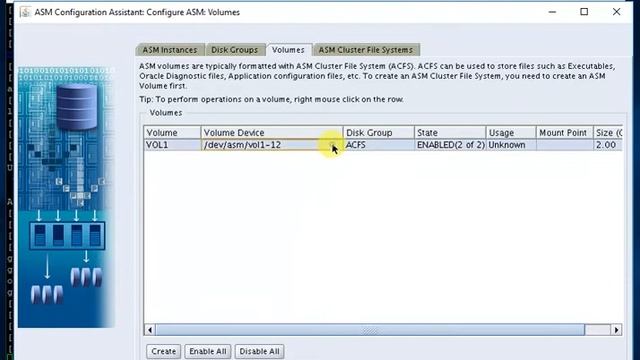The width and height of the screenshot is (640, 360).
Task: Click the Disable All button
Action: [x=259, y=351]
